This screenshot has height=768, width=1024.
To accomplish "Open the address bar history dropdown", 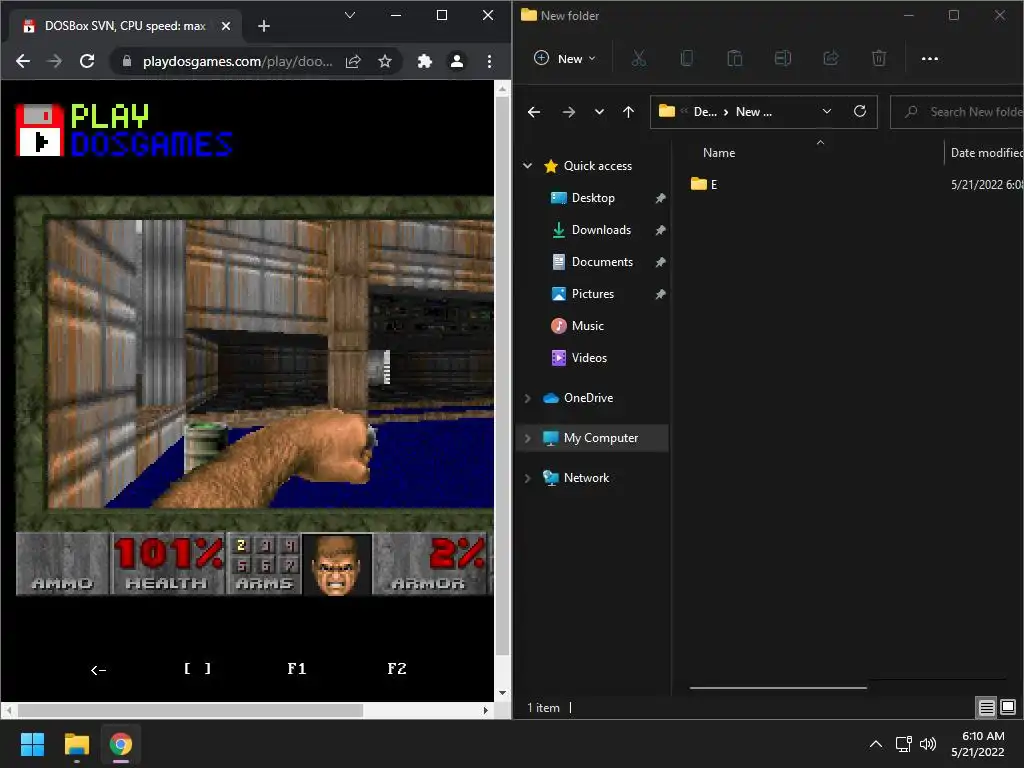I will click(827, 112).
